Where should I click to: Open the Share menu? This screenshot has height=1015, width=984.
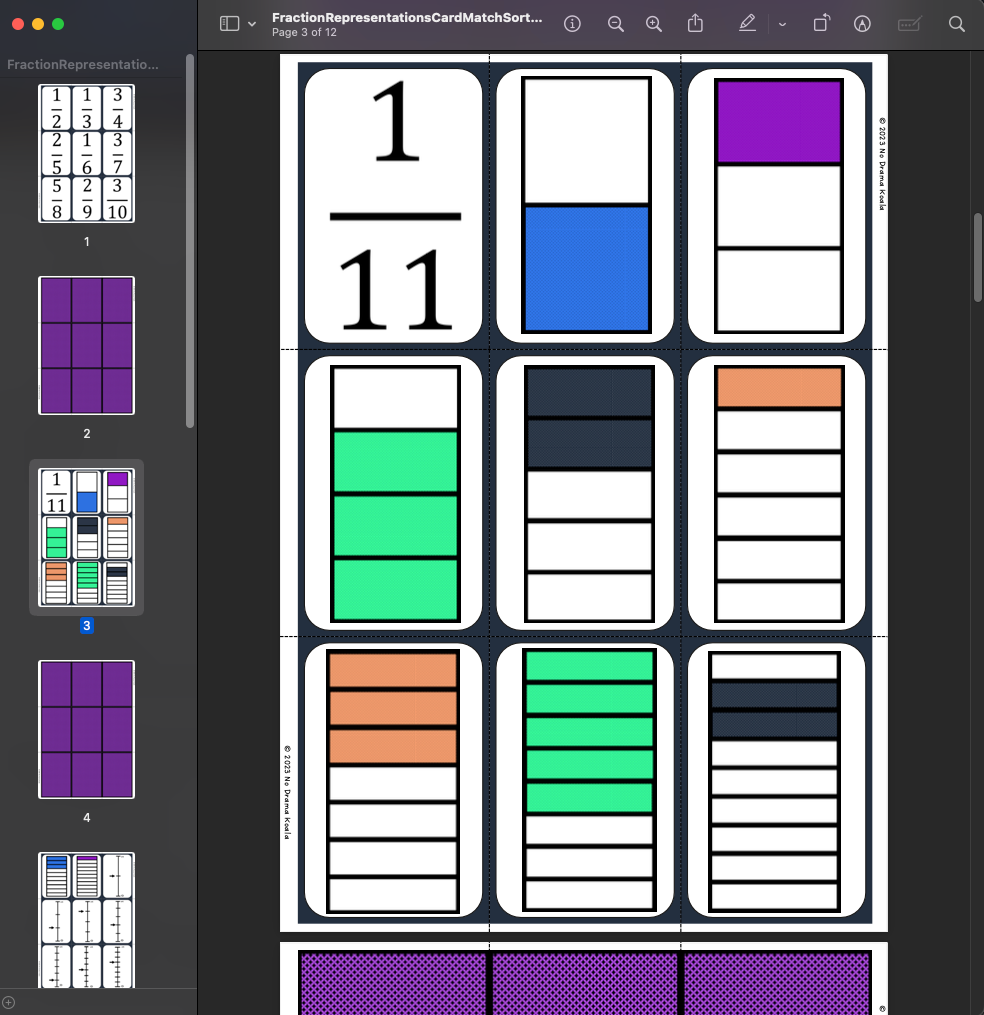695,23
